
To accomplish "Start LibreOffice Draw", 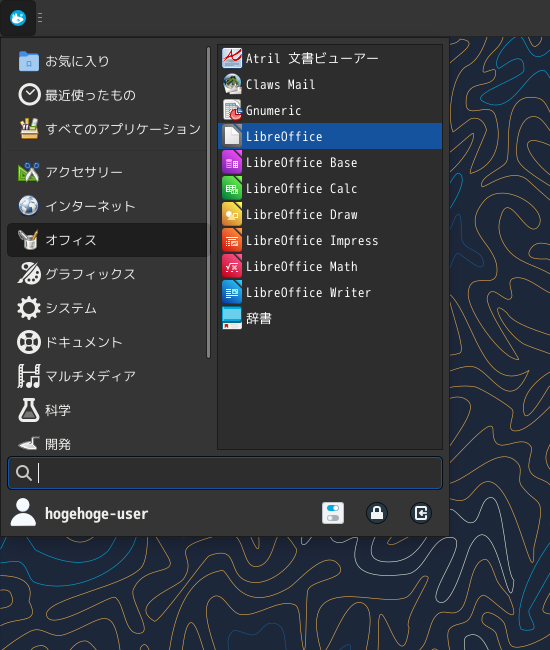I will [x=330, y=214].
